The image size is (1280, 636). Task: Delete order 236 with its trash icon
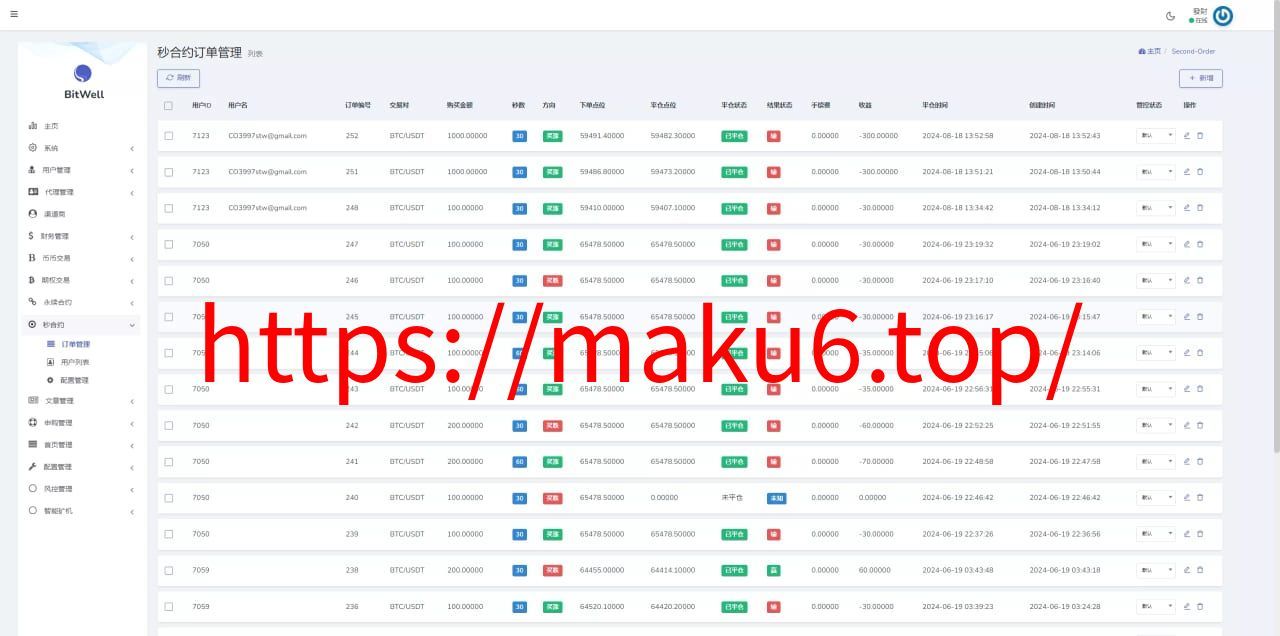tap(1200, 606)
